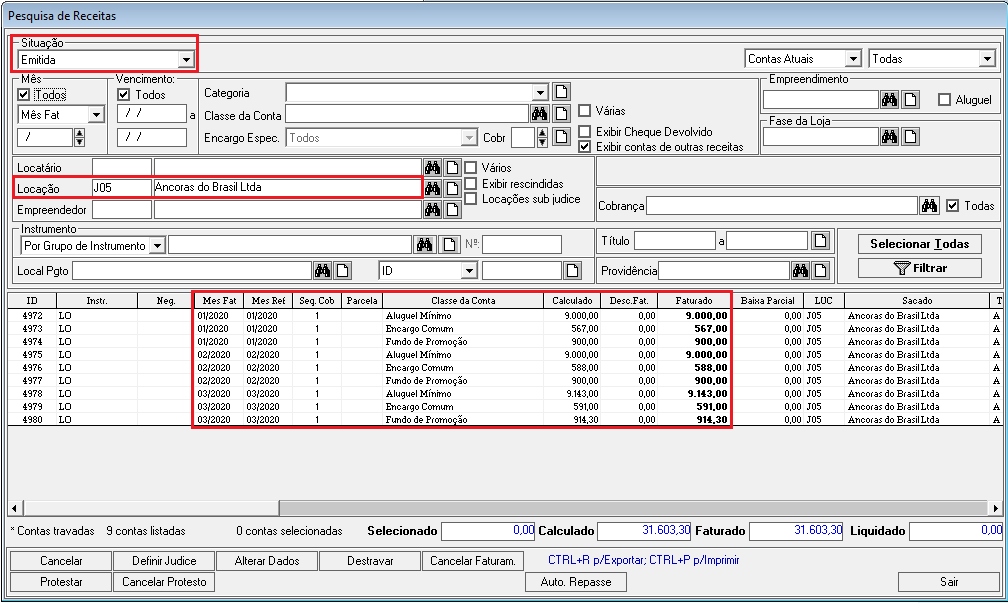Search Locação with binoculars icon
Viewport: 1008px width, 603px height.
click(x=433, y=188)
